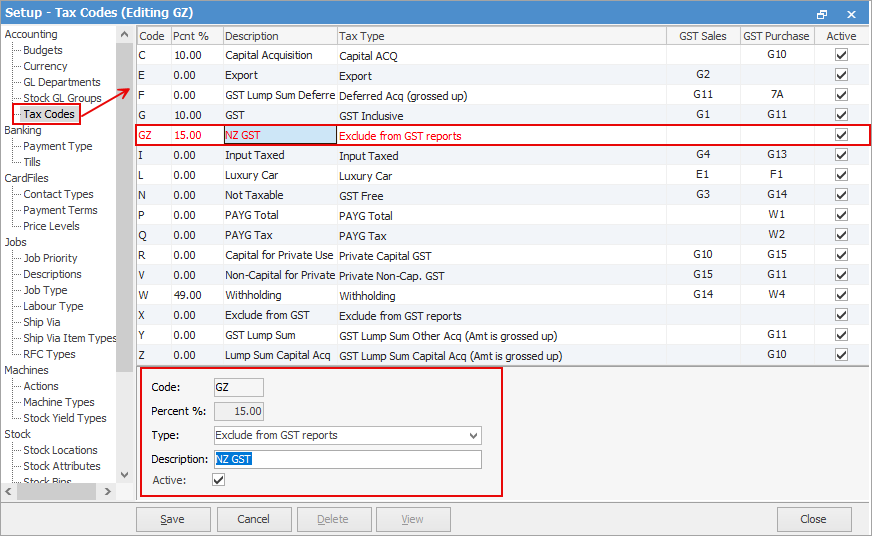Open Stock Yield Types in the tree

click(65, 419)
